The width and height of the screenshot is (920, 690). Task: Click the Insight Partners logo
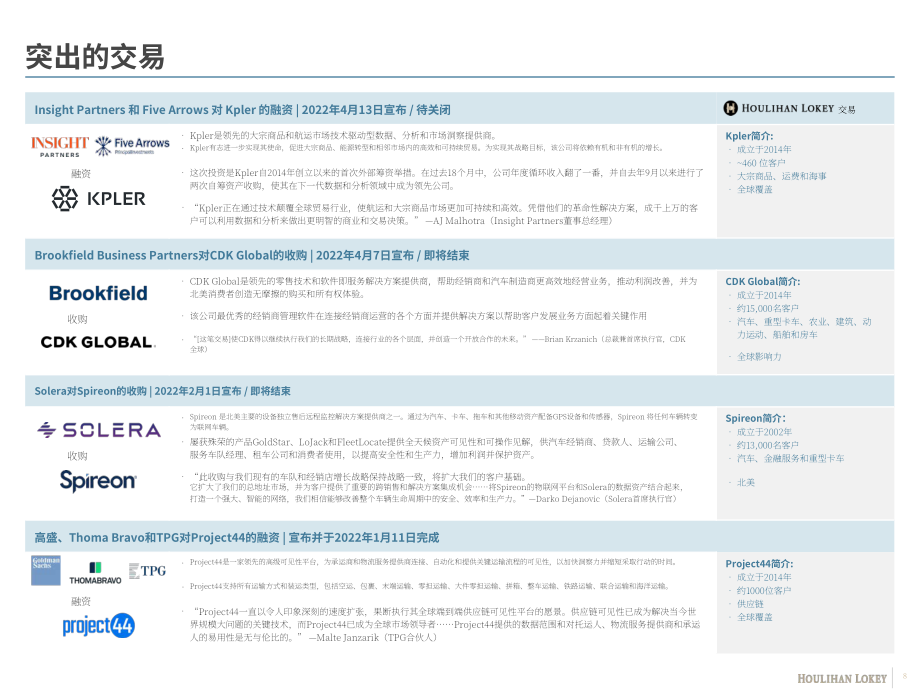click(x=60, y=146)
